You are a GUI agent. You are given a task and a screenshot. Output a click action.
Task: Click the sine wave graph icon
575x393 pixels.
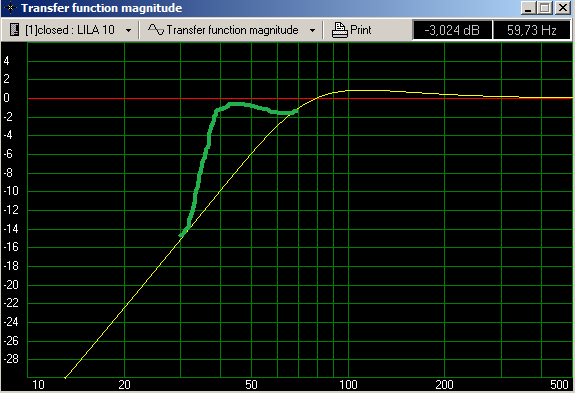pos(156,30)
